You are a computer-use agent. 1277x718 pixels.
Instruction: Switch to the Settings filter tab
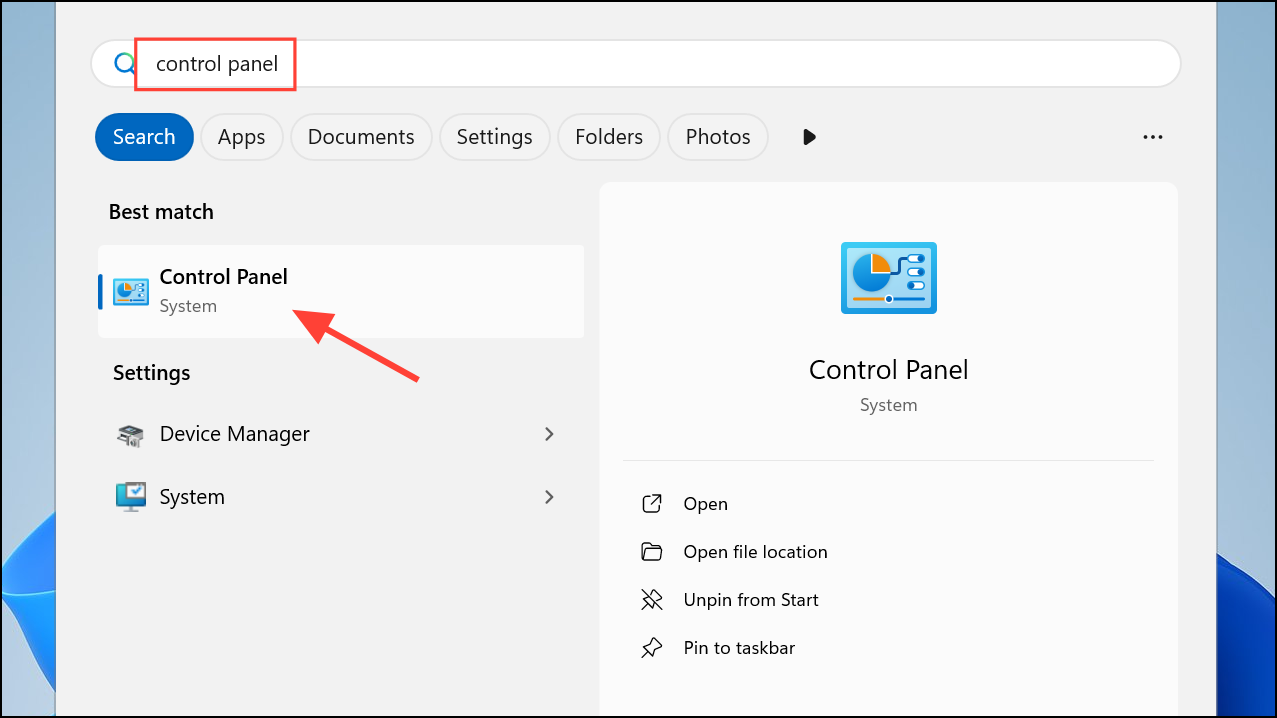click(495, 137)
